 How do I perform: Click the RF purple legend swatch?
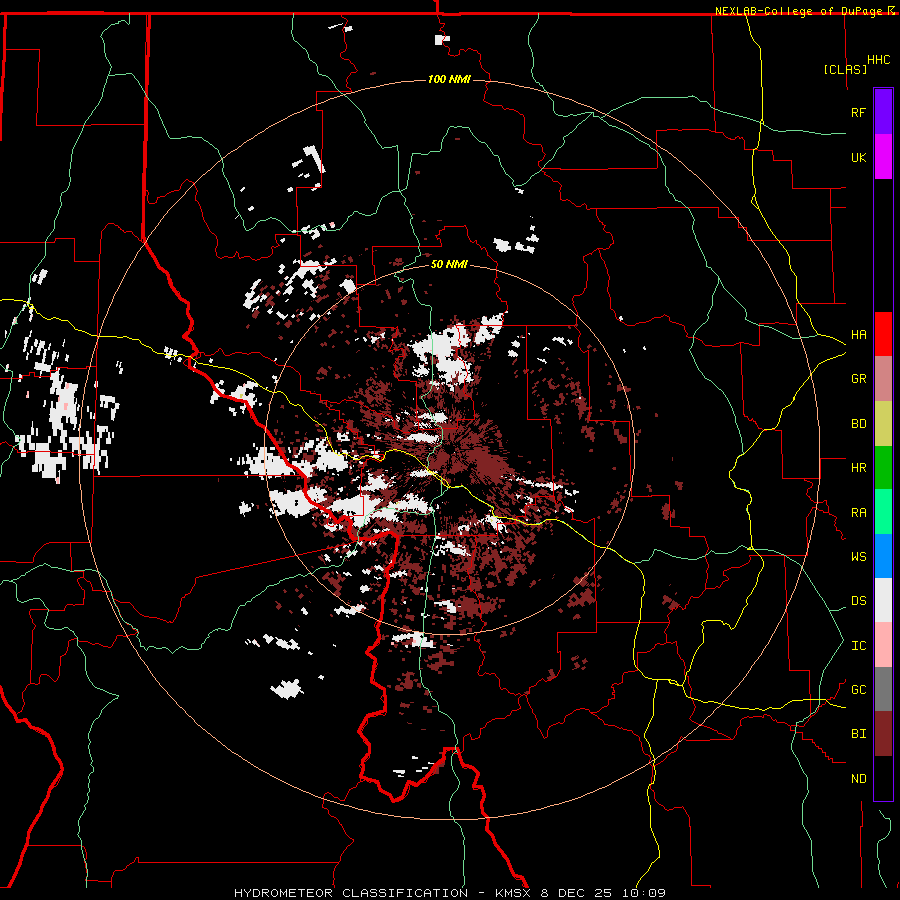pos(883,112)
